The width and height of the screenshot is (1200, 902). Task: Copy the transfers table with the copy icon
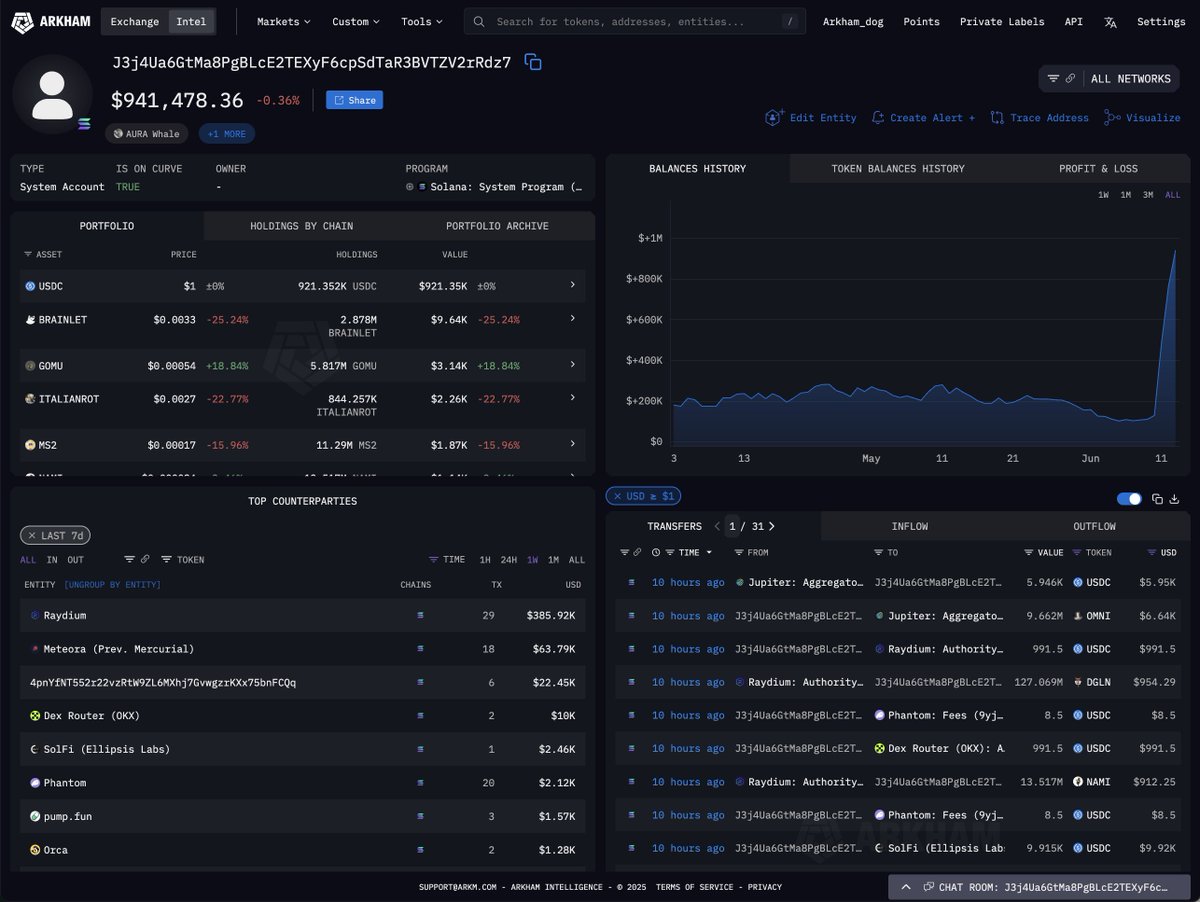click(x=1157, y=499)
